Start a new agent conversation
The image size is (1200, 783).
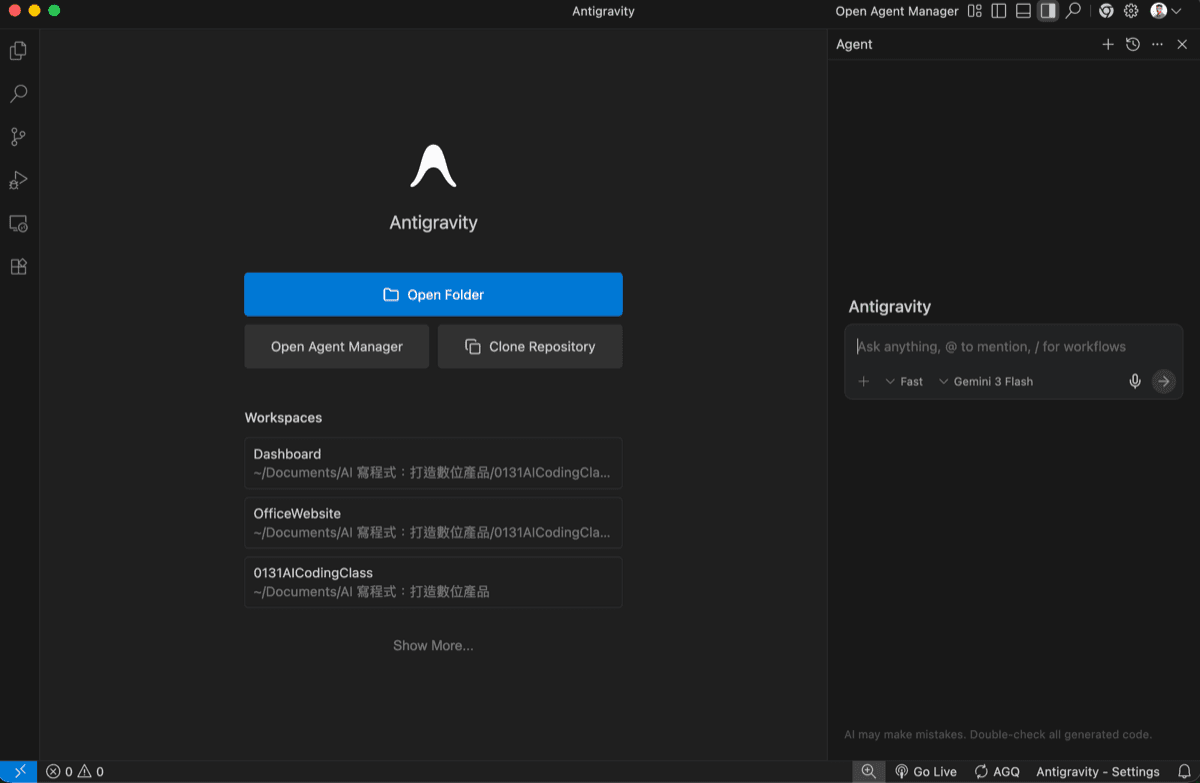(1107, 44)
